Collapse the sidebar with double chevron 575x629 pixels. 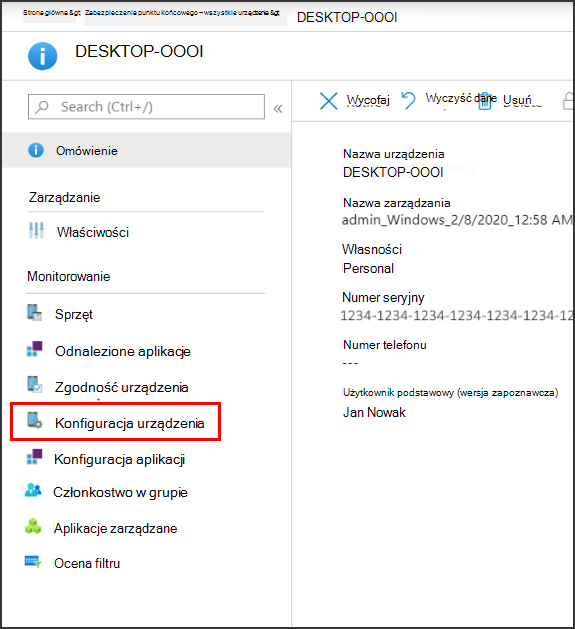[x=278, y=108]
